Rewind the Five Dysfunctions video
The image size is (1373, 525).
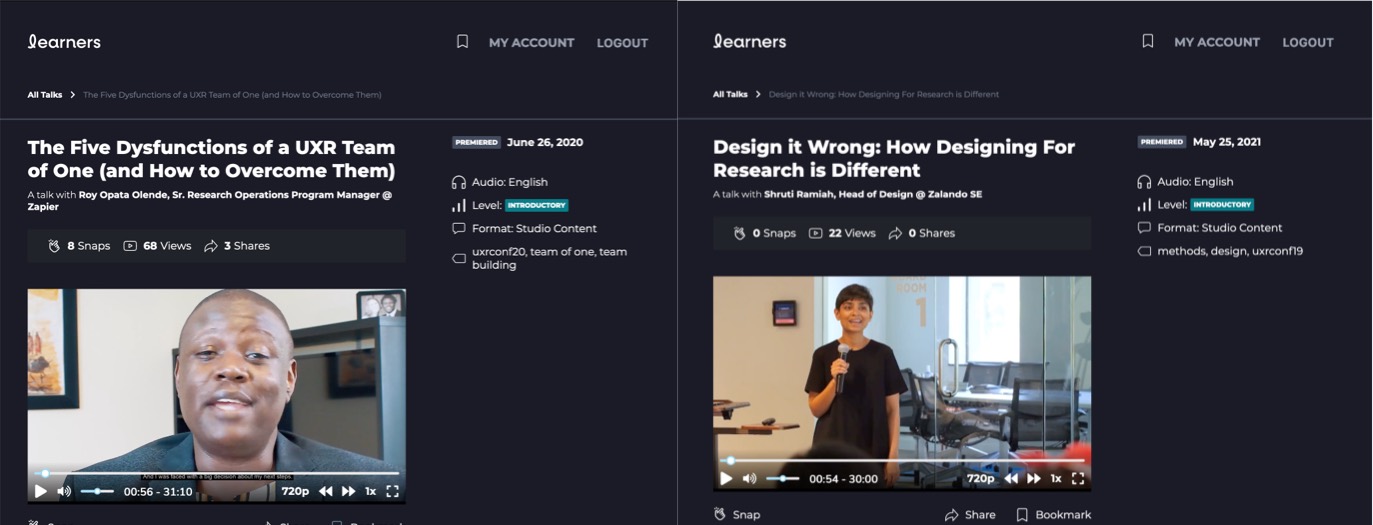[326, 491]
